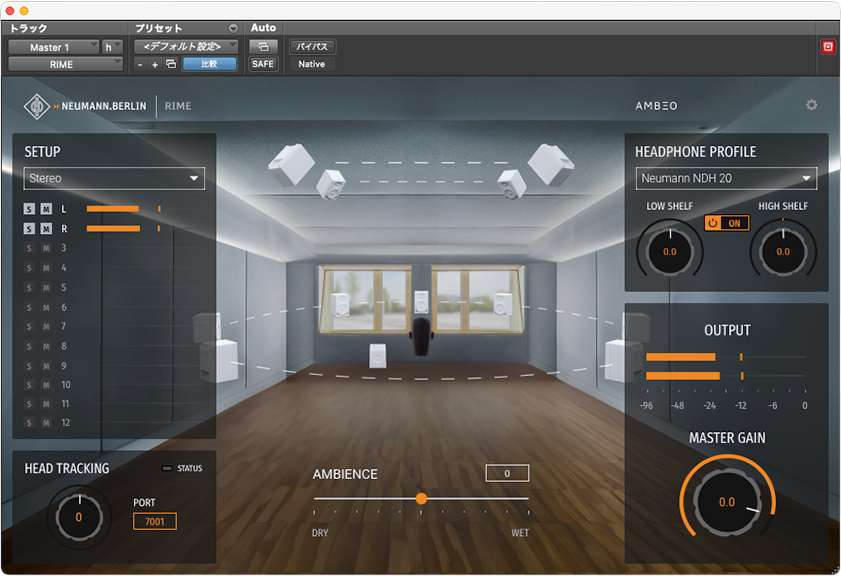Click the center front speaker in room
841x576 pixels.
pos(421,302)
